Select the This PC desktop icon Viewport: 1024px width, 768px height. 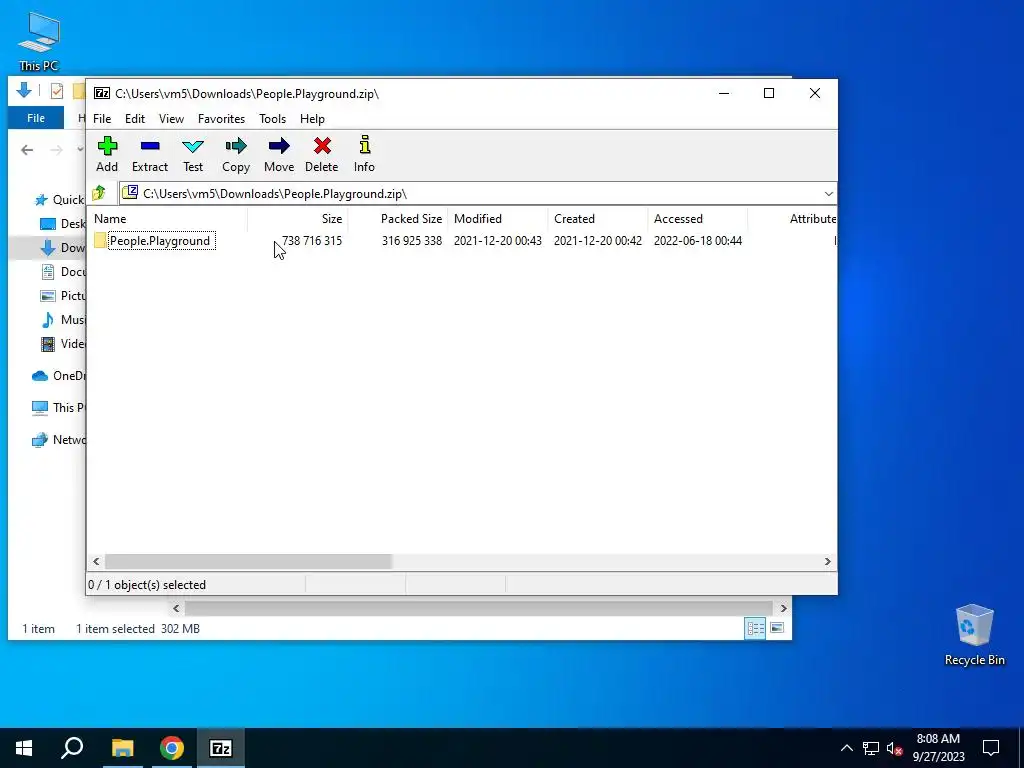39,42
